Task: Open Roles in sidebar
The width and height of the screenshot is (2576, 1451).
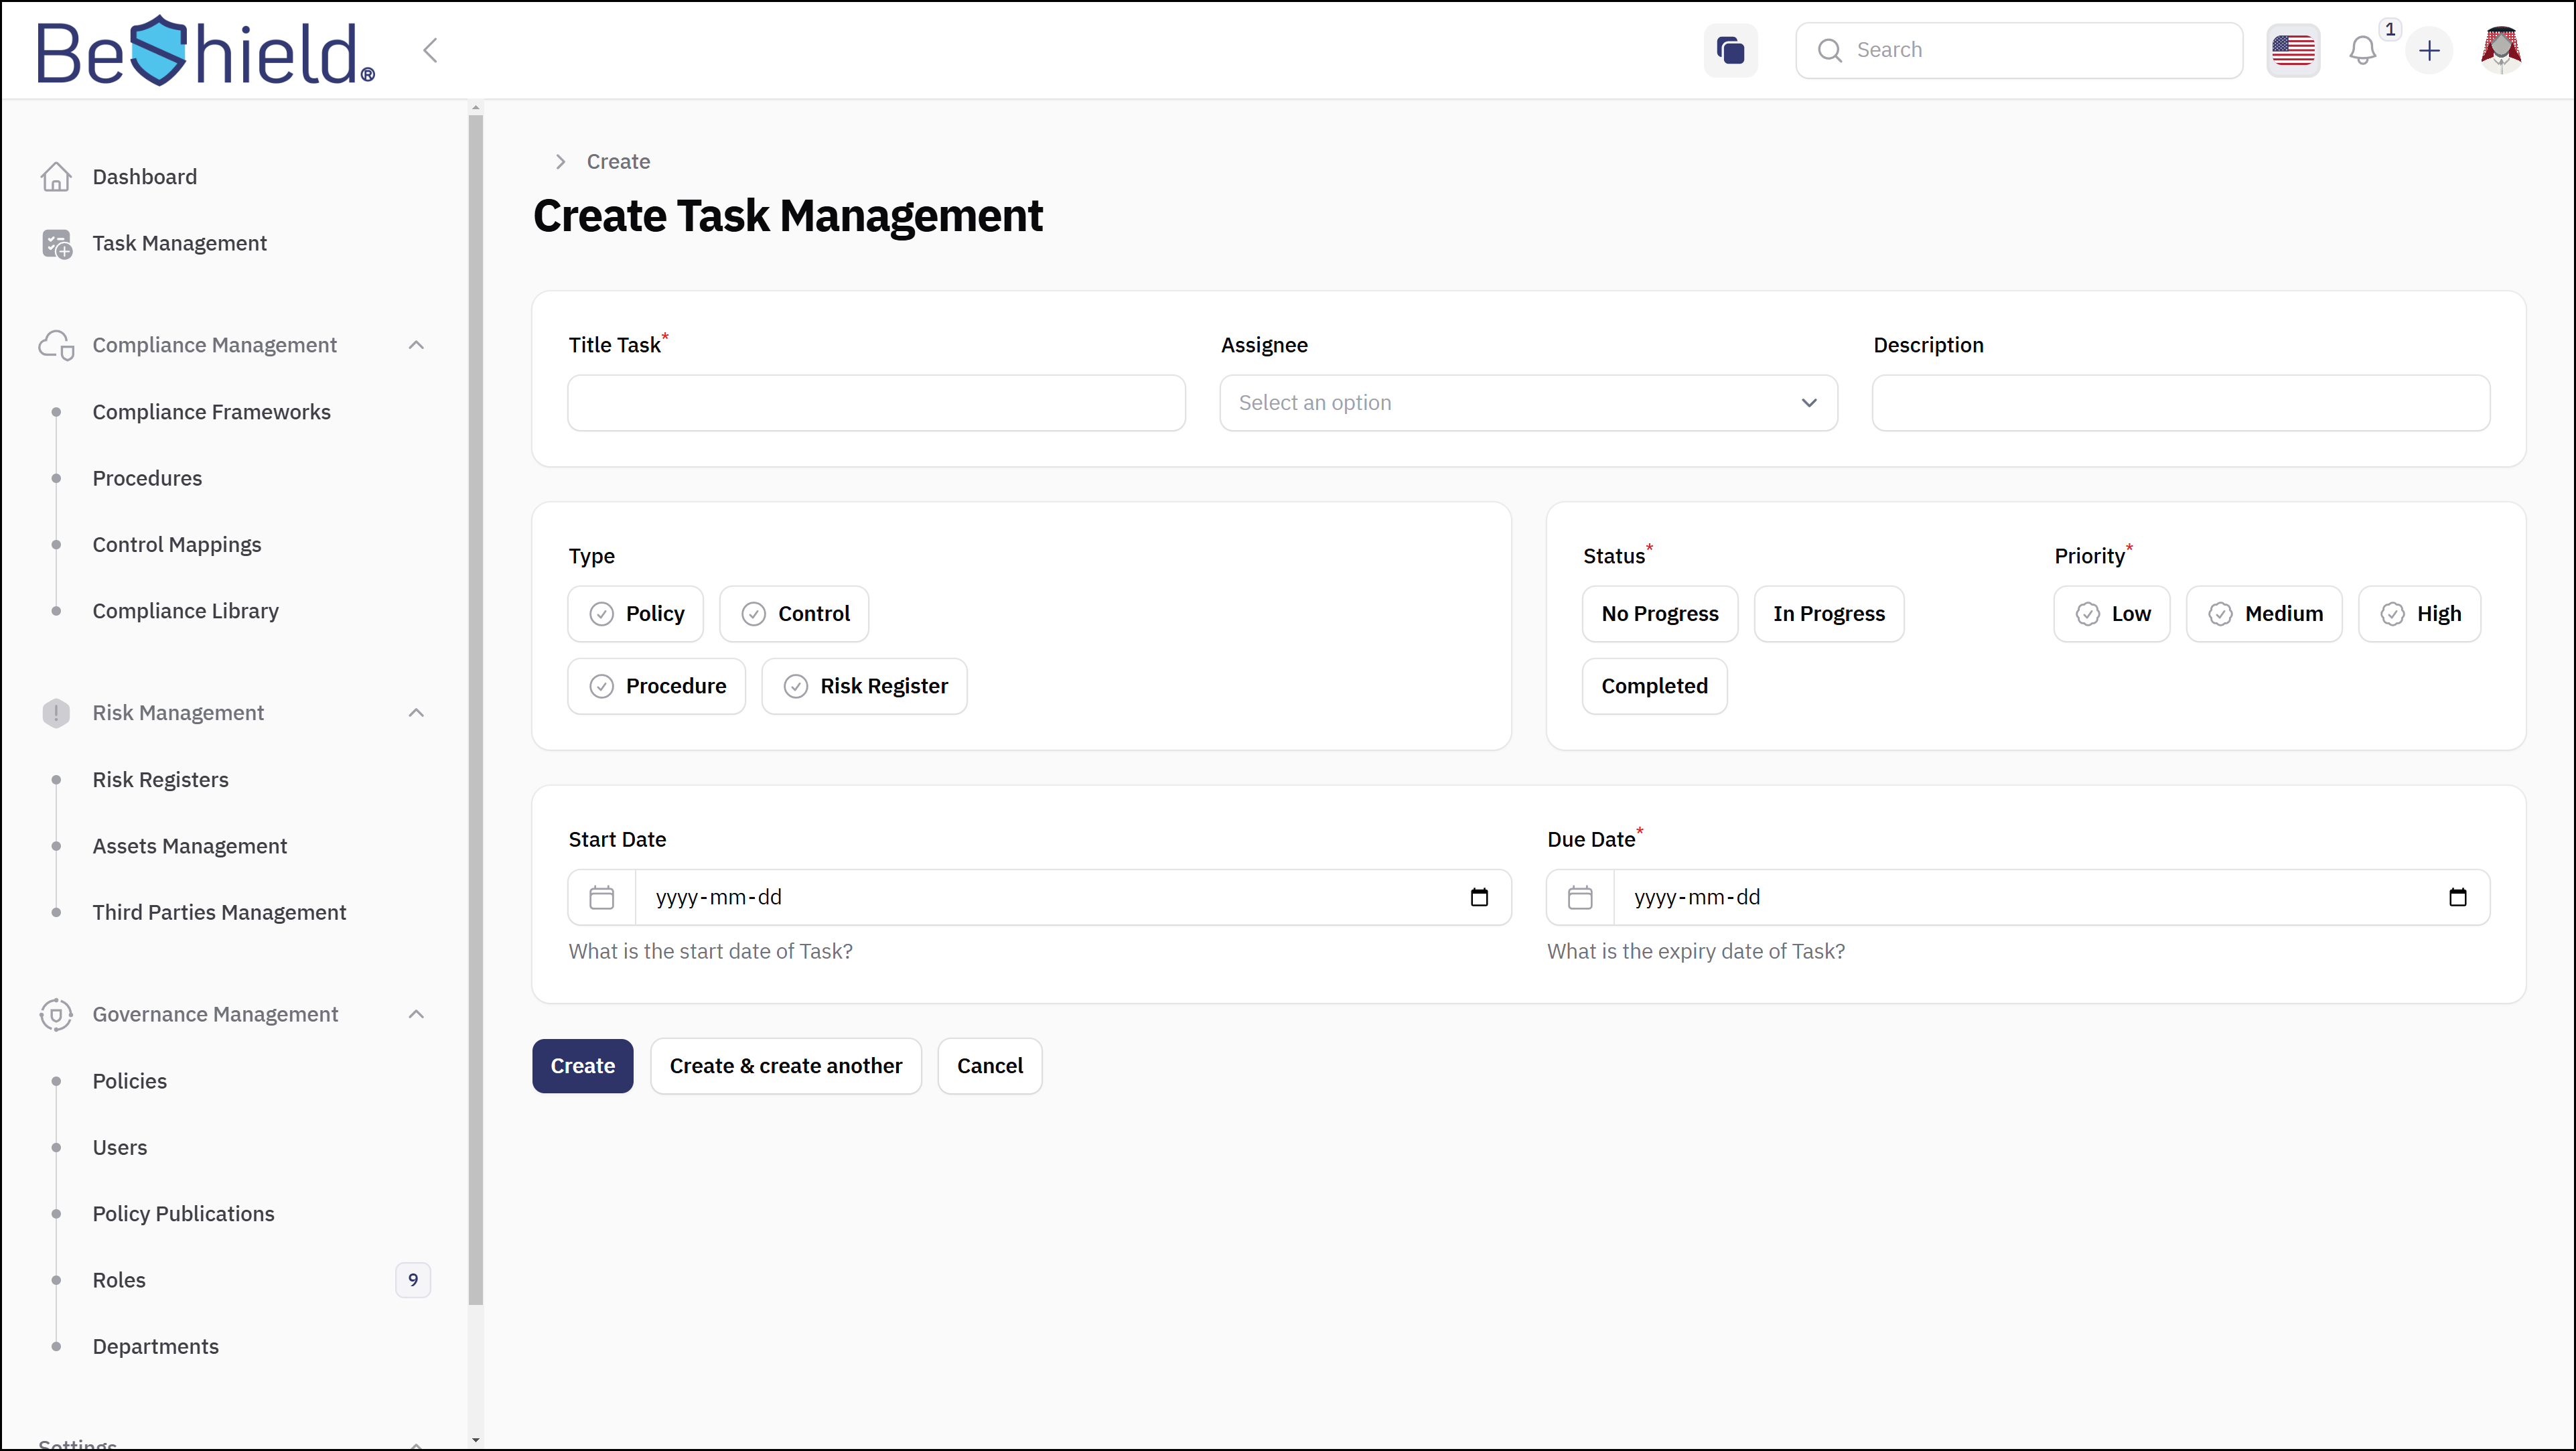Action: (119, 1280)
